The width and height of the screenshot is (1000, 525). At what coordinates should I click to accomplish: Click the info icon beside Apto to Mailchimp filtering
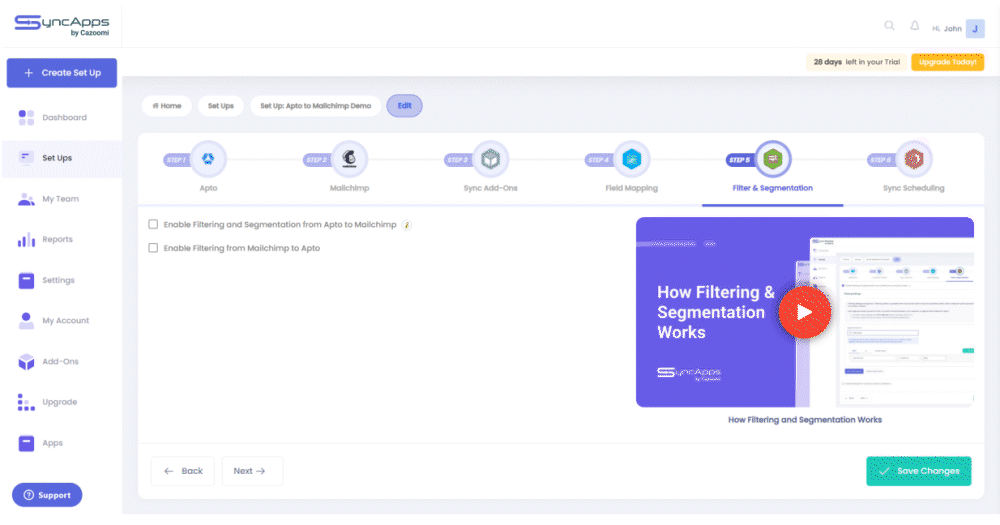coord(406,225)
